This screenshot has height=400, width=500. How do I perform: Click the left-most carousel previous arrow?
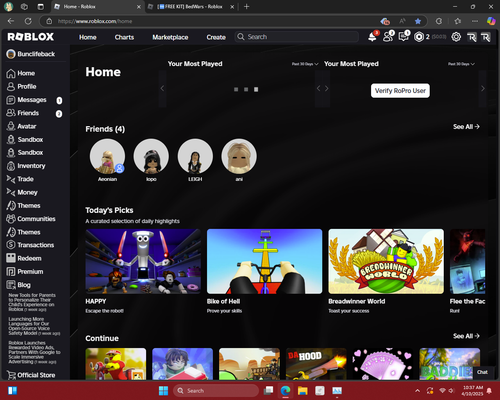162,89
